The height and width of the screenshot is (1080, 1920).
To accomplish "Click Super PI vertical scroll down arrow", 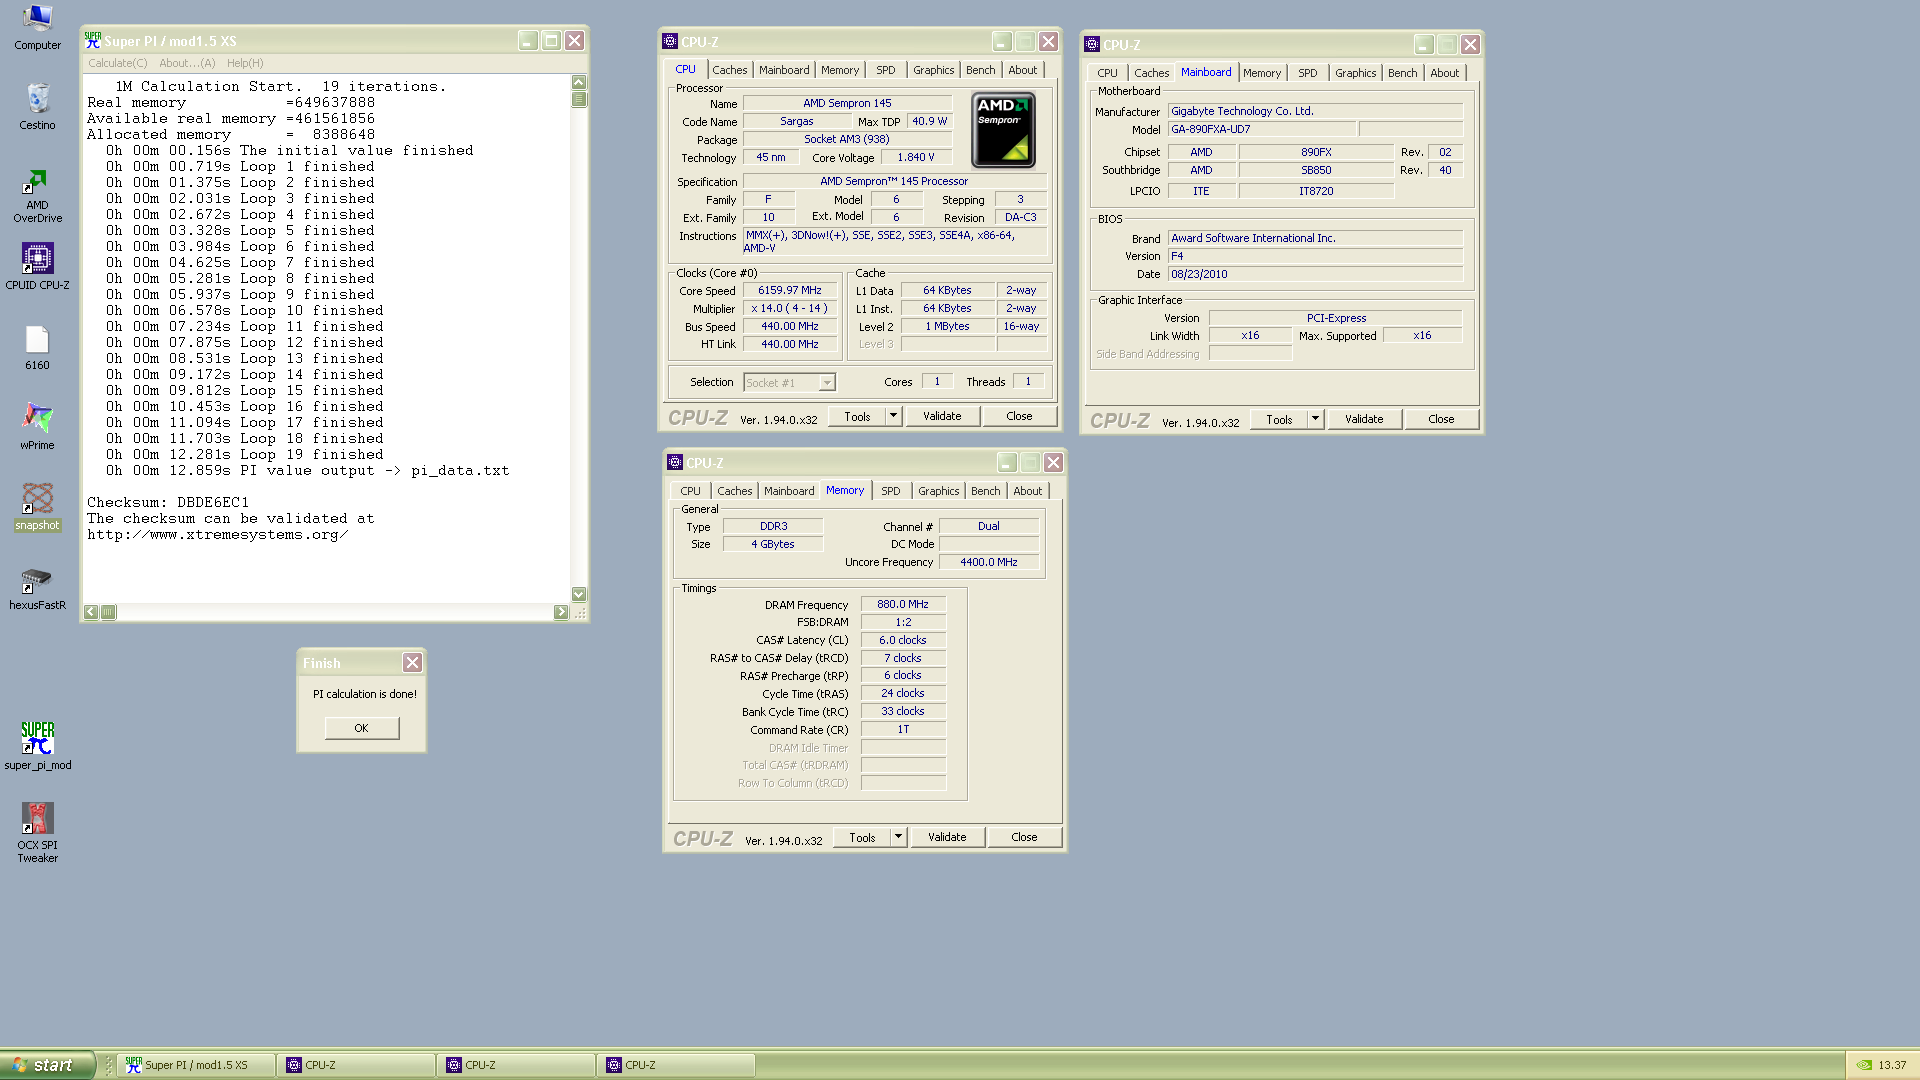I will click(578, 594).
